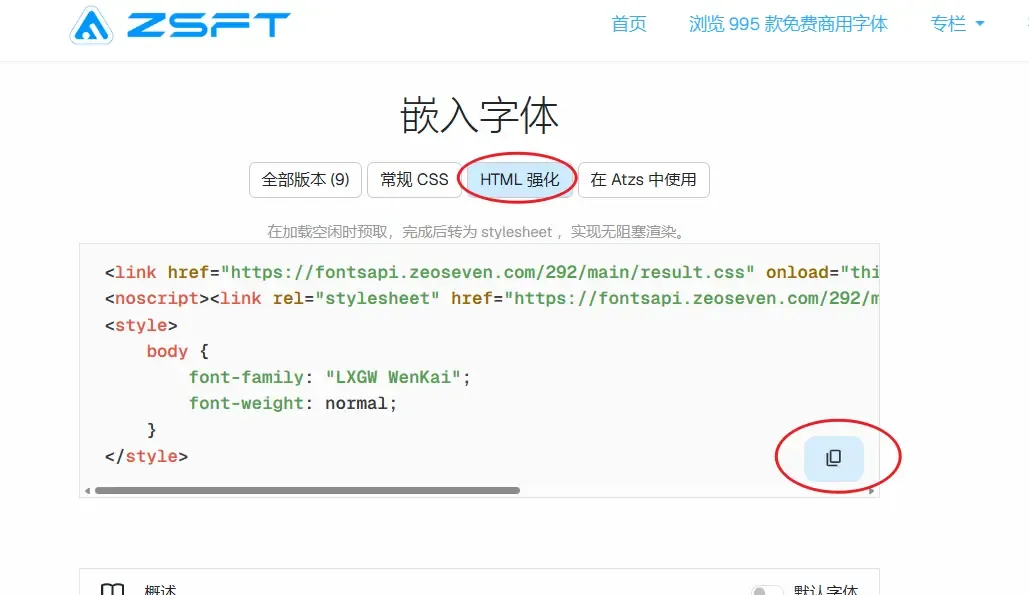Click the right arrow of the code scrollbar
Viewport: 1029px width, 595px height.
[x=873, y=490]
